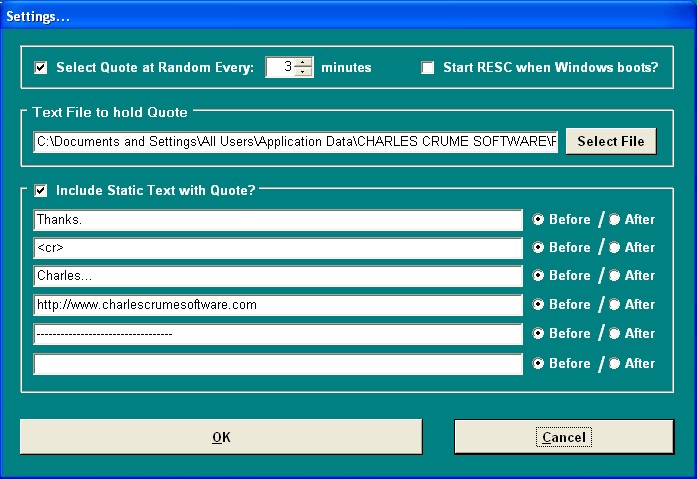This screenshot has width=697, height=479.
Task: Select Before for the website URL row
Action: coord(539,304)
